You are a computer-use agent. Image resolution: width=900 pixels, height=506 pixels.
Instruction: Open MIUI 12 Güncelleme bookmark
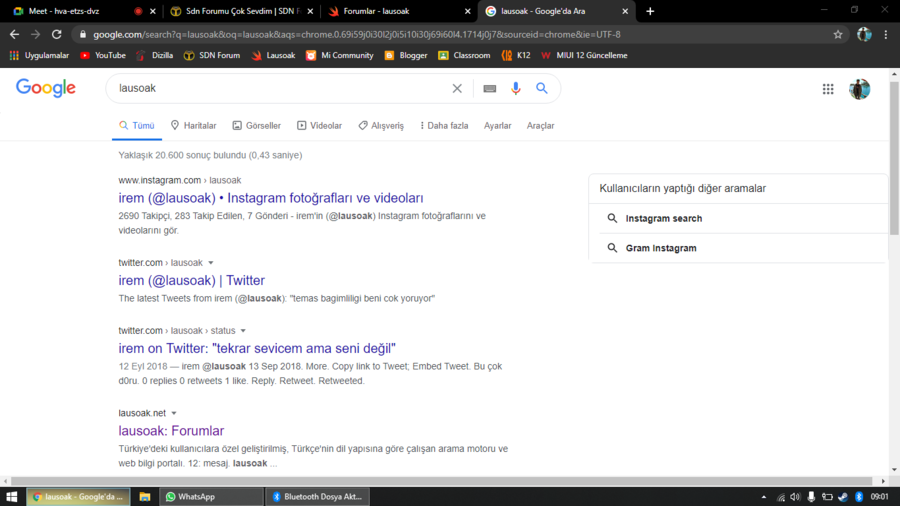[584, 56]
